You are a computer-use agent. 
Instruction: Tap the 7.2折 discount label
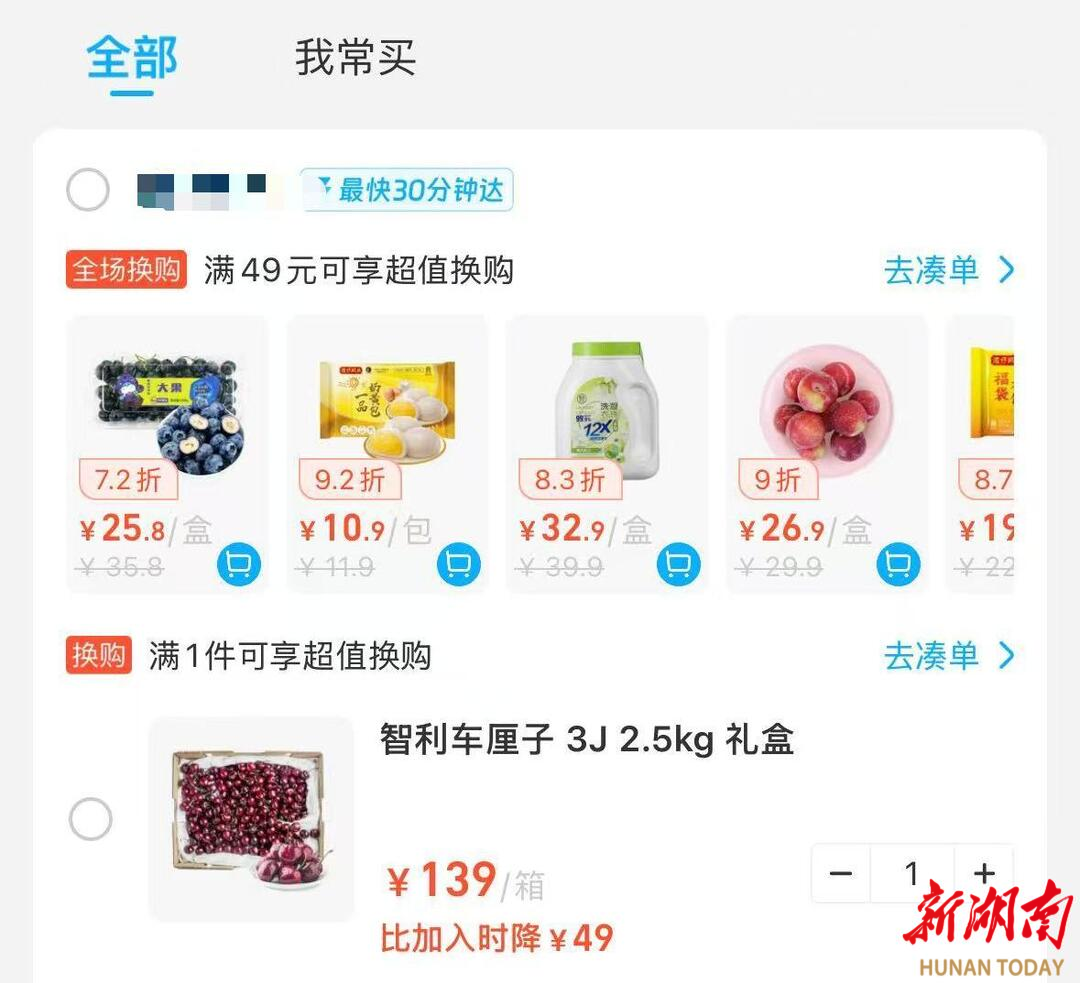coord(128,479)
